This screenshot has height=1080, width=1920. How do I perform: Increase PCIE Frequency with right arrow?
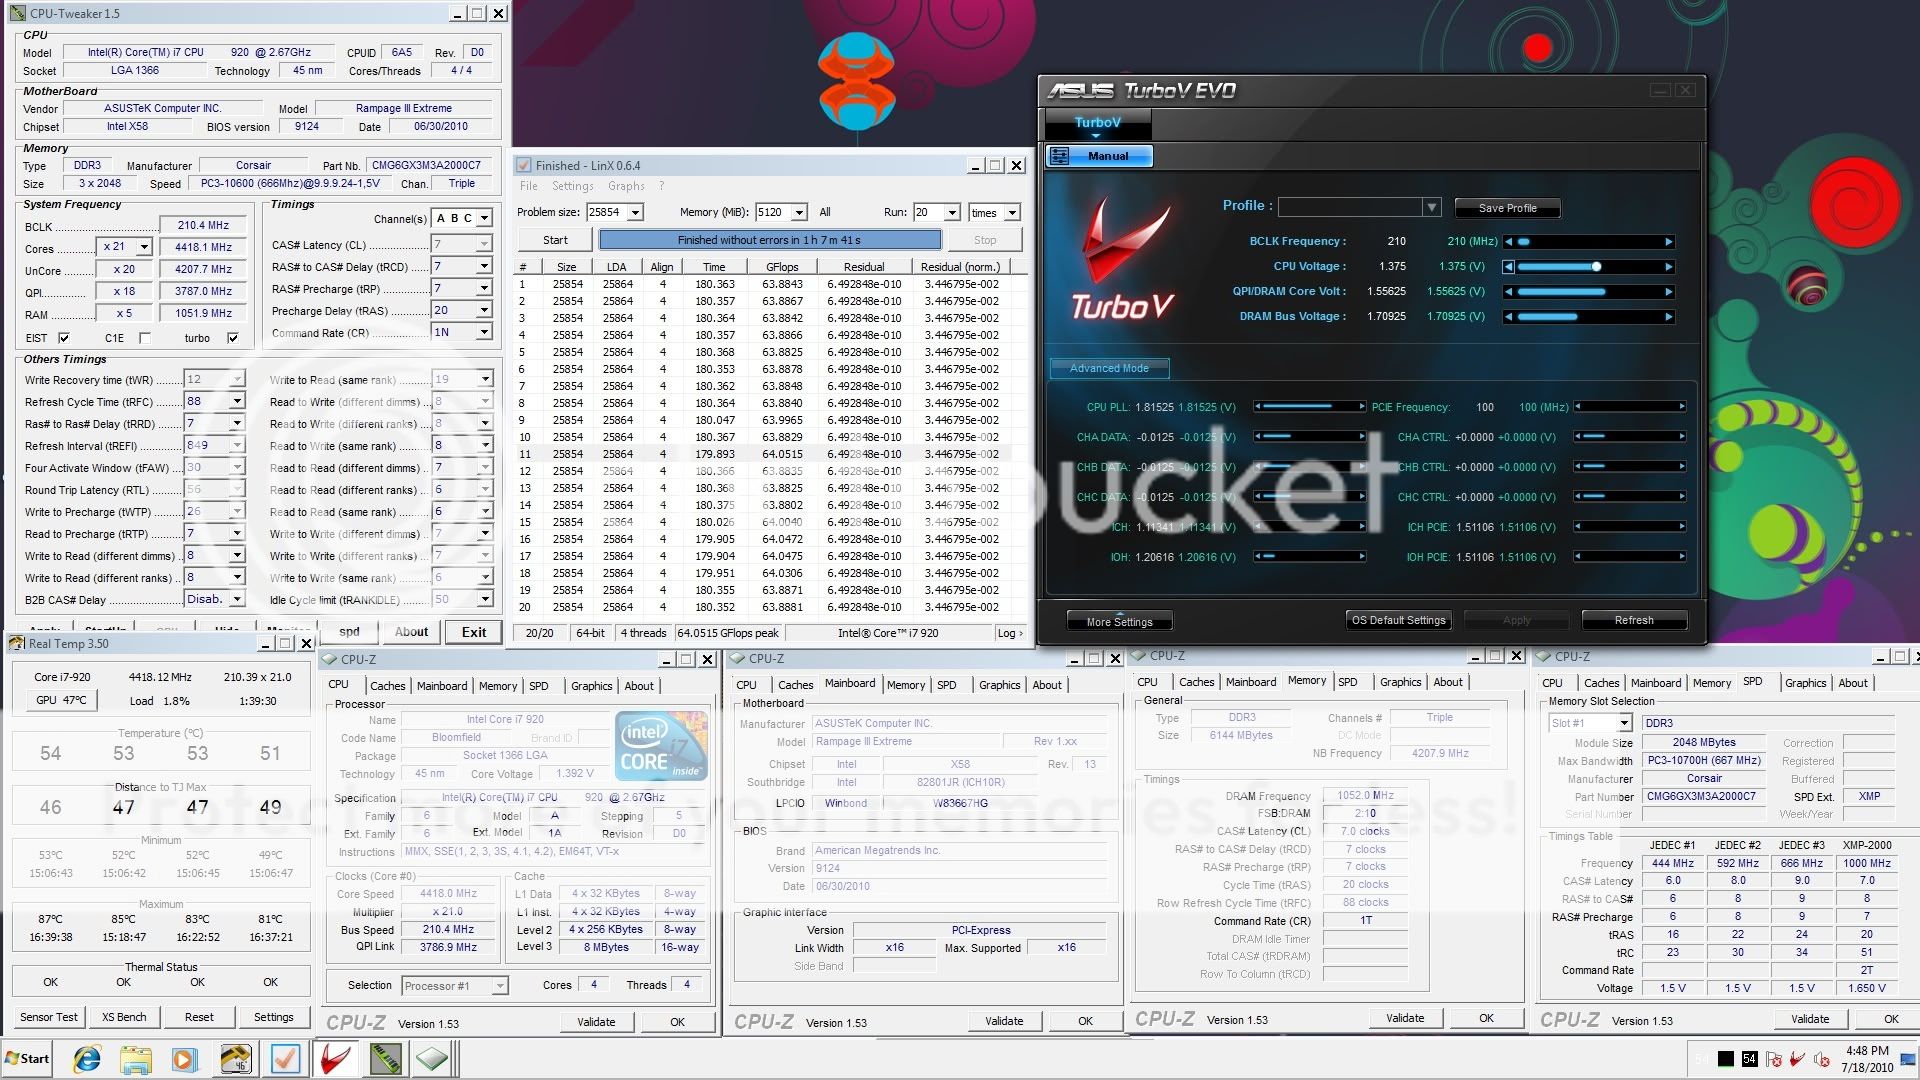point(1682,407)
